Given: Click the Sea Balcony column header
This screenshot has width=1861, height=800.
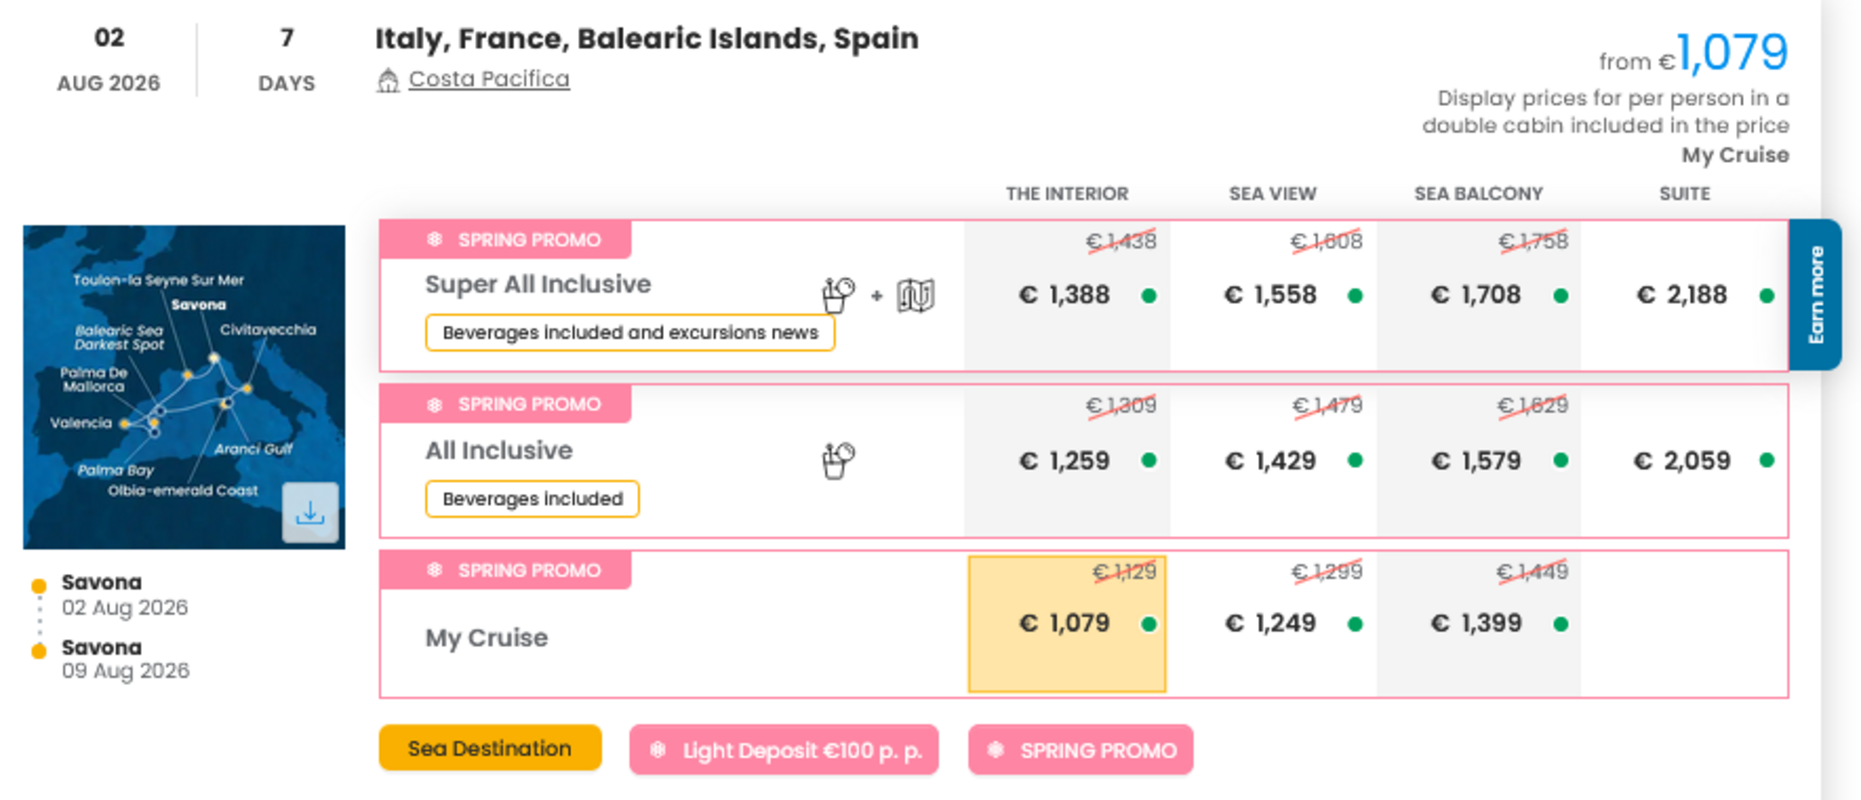Looking at the screenshot, I should pyautogui.click(x=1478, y=194).
